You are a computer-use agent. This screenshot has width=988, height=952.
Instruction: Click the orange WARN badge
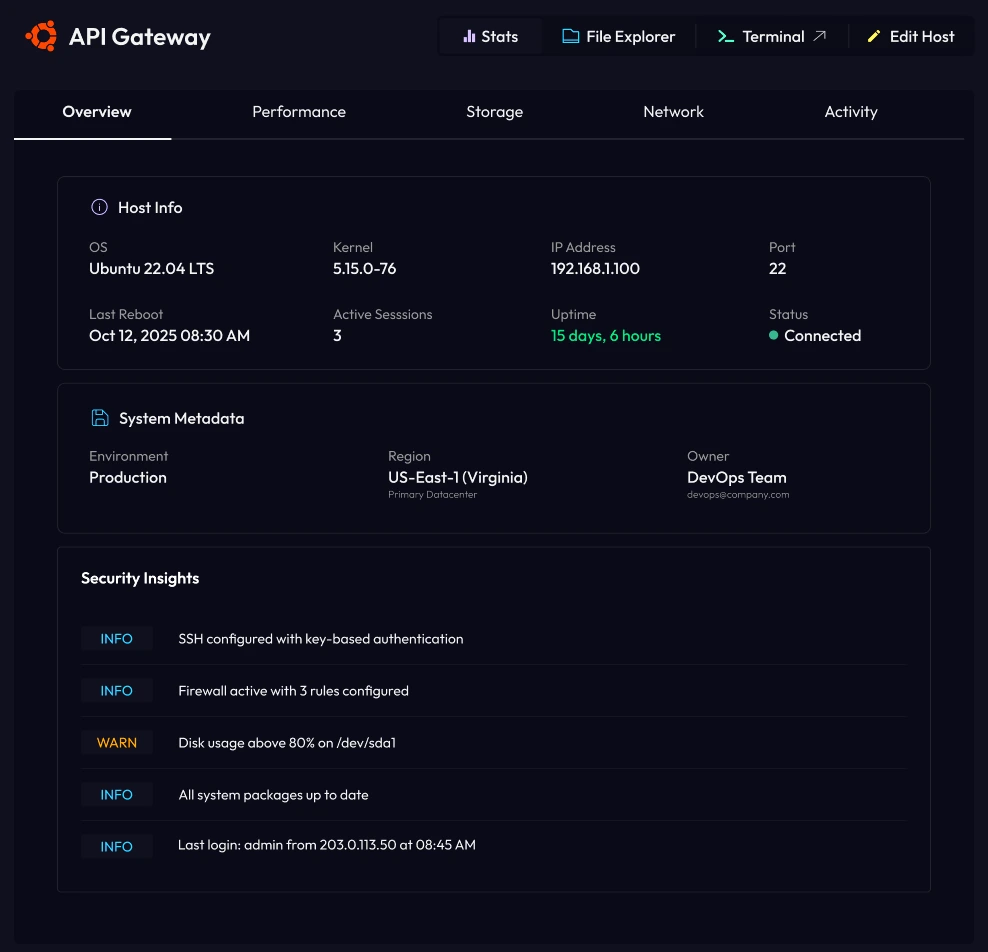(x=117, y=742)
